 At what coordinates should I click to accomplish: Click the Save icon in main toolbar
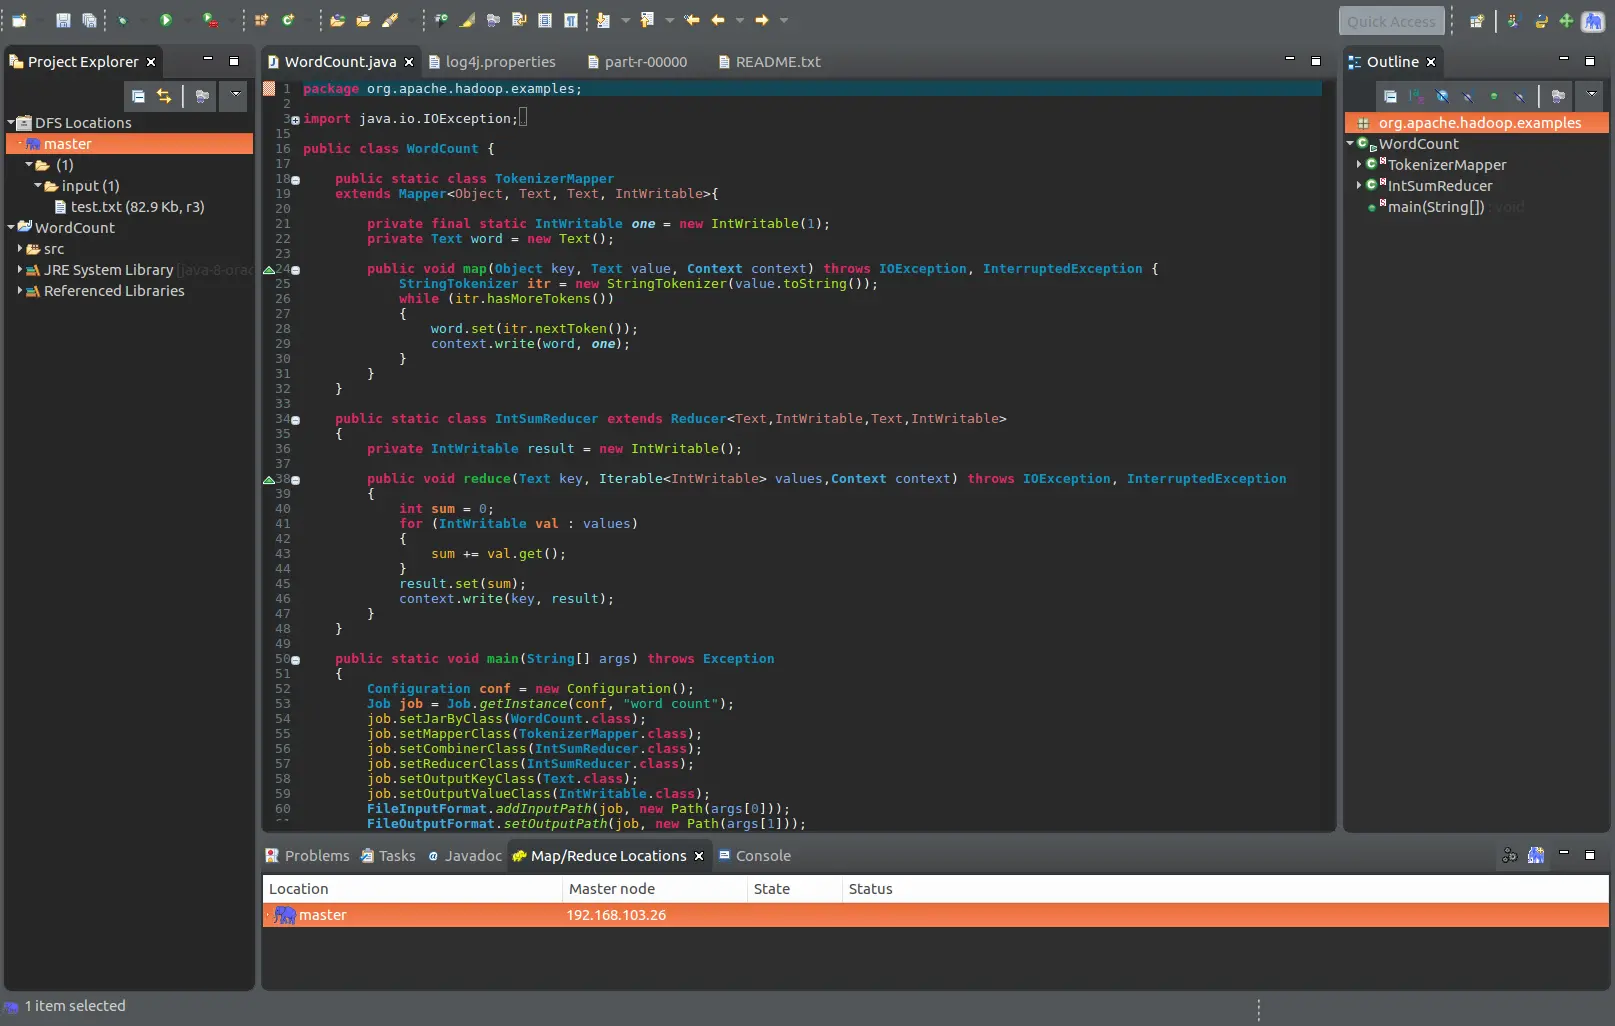tap(63, 20)
